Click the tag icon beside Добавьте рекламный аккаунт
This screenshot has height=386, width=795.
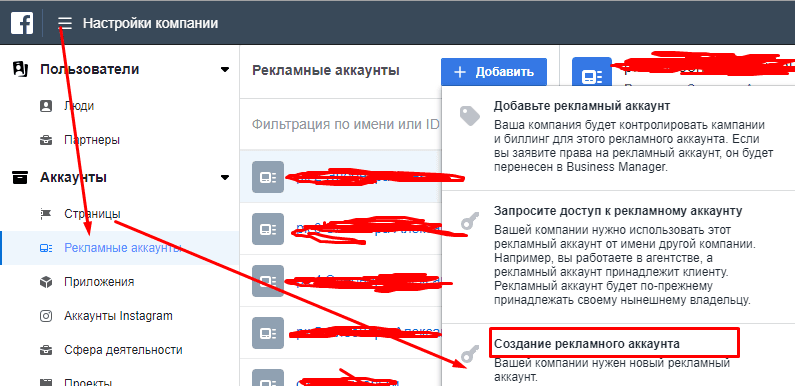click(x=469, y=116)
